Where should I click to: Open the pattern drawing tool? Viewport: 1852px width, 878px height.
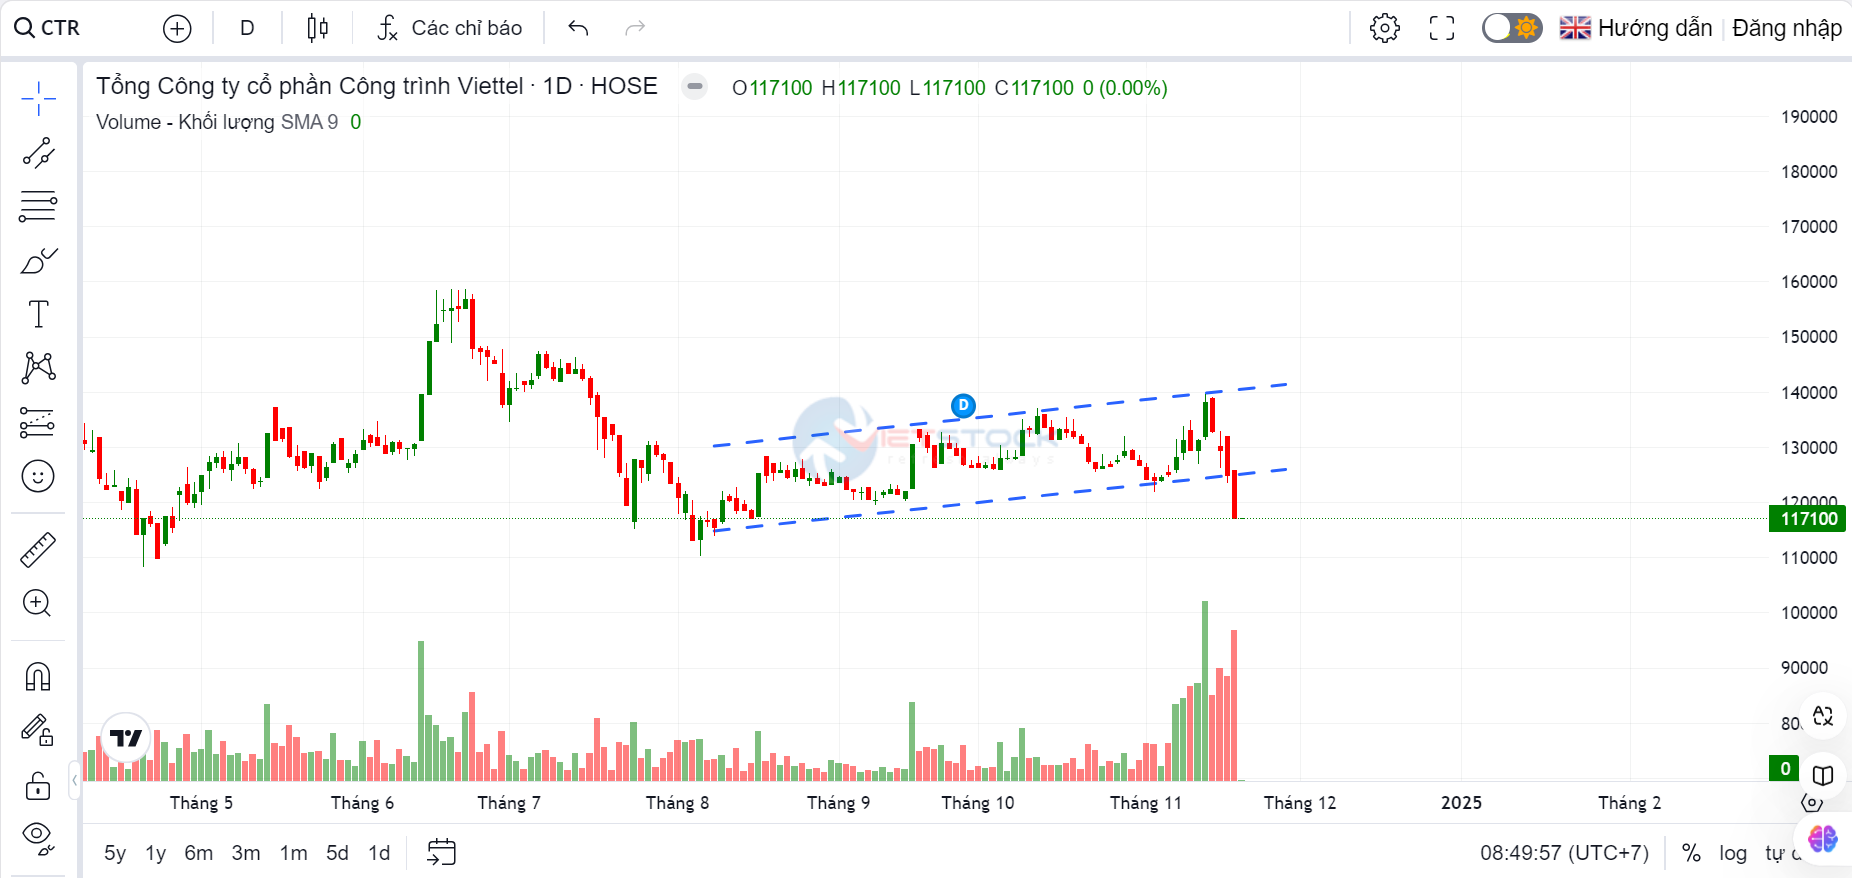tap(38, 368)
